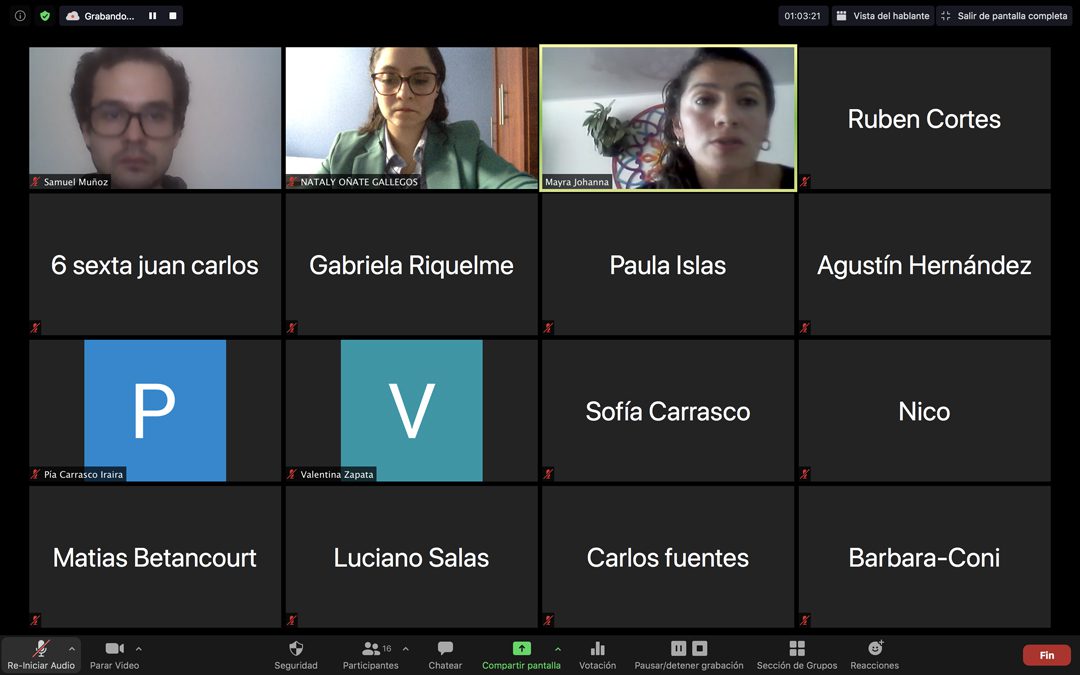Pause recording from the Grabando indicator
Image resolution: width=1080 pixels, height=675 pixels.
click(x=153, y=16)
